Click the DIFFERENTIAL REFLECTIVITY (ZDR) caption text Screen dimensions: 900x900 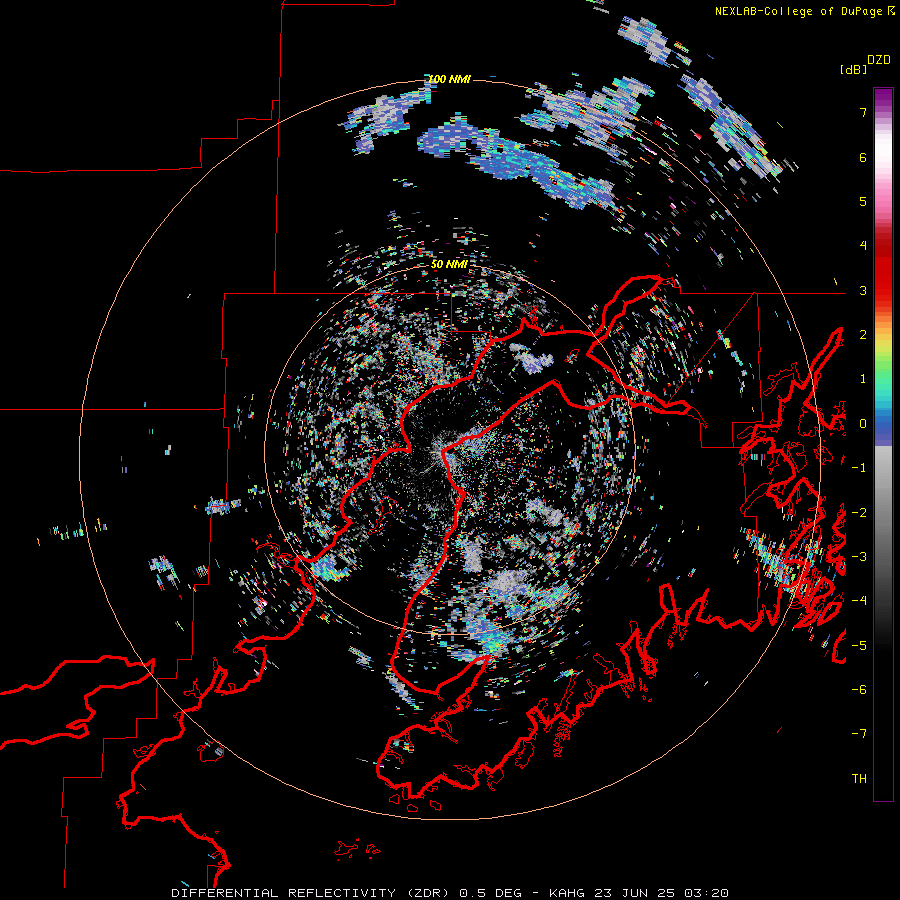(312, 893)
